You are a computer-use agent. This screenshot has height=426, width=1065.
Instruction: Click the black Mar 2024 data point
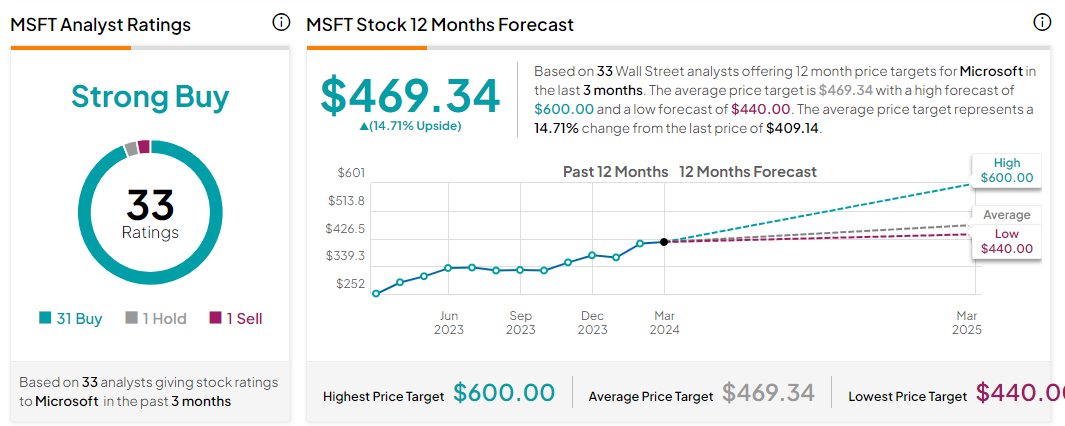[x=664, y=242]
